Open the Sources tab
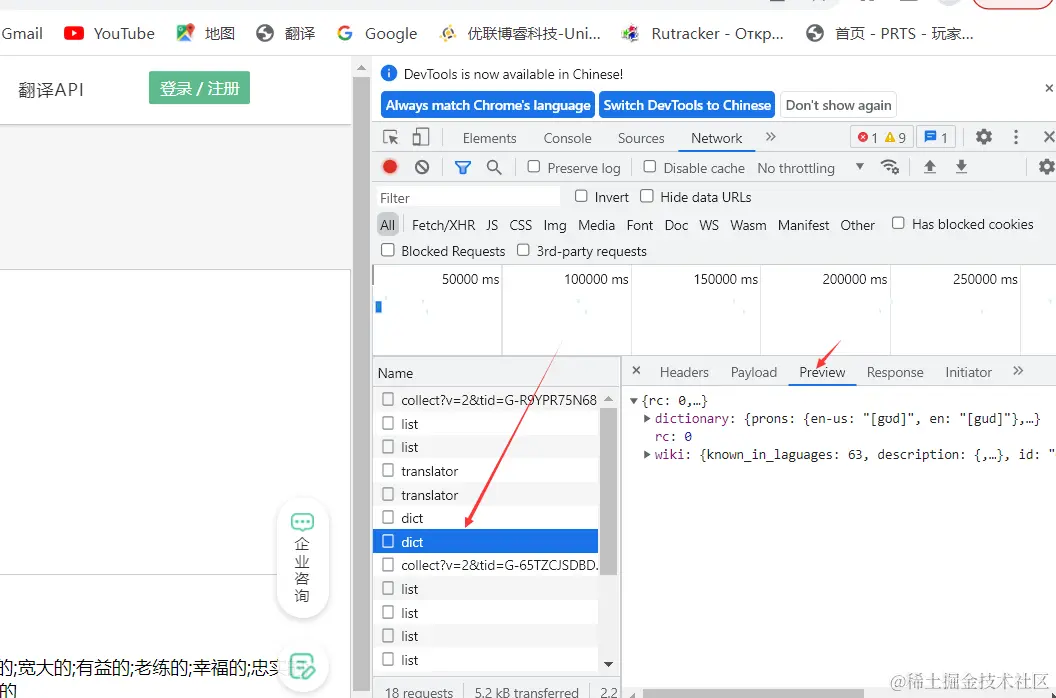1056x698 pixels. [641, 138]
